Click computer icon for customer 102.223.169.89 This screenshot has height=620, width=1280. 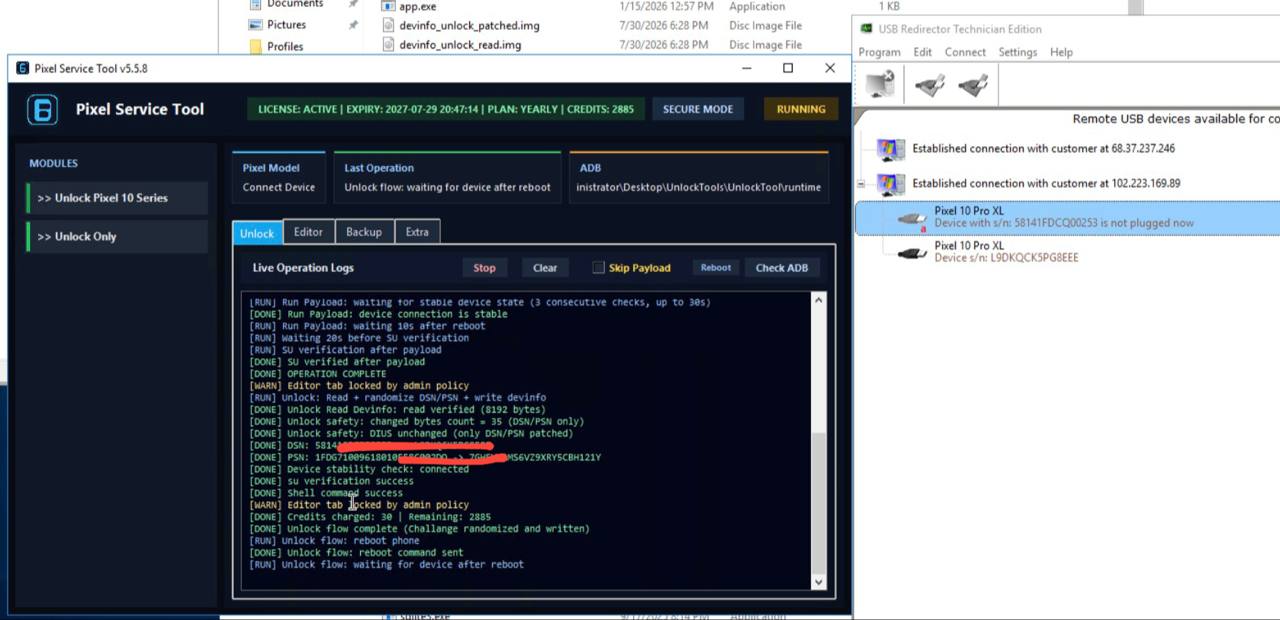tap(890, 184)
